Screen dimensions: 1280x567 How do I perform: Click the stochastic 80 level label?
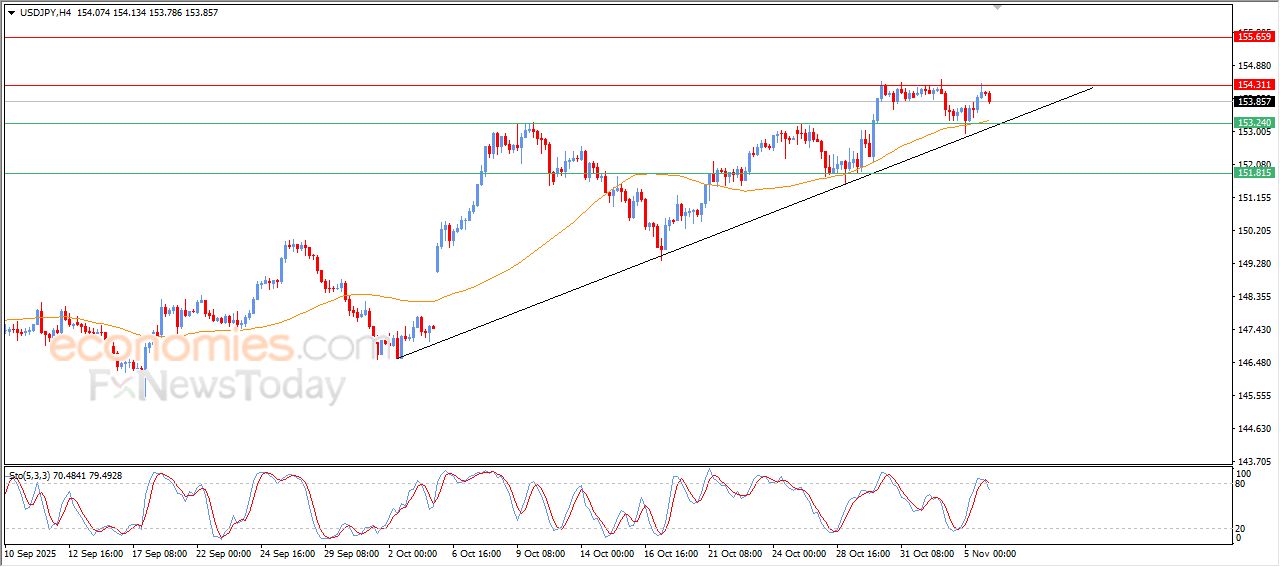tap(1241, 485)
